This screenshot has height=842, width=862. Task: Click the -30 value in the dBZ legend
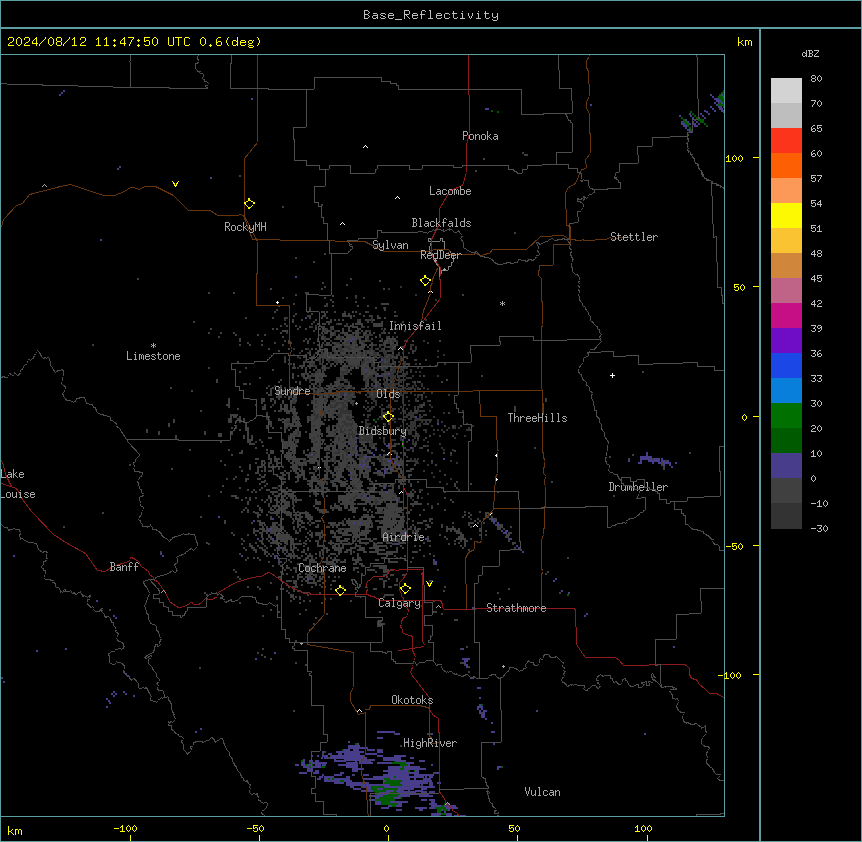click(x=819, y=528)
